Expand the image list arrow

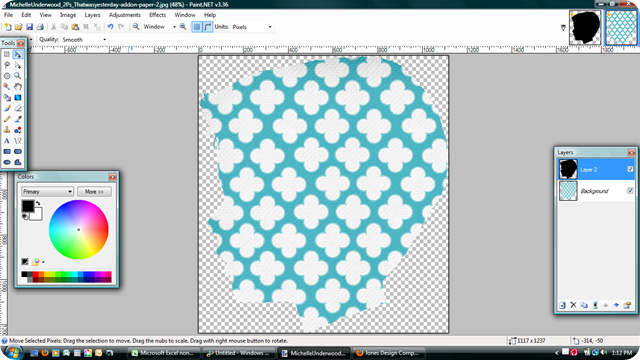[x=563, y=28]
